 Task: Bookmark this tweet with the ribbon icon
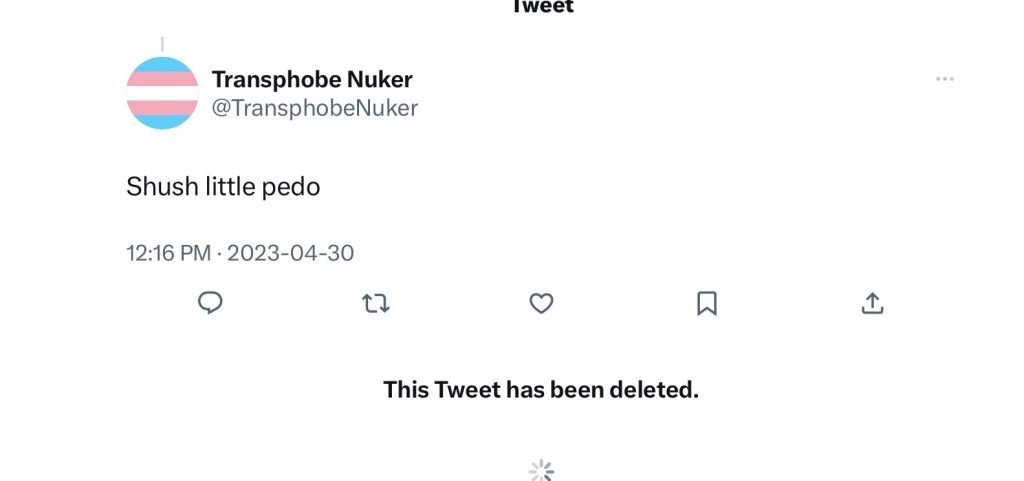click(x=707, y=303)
